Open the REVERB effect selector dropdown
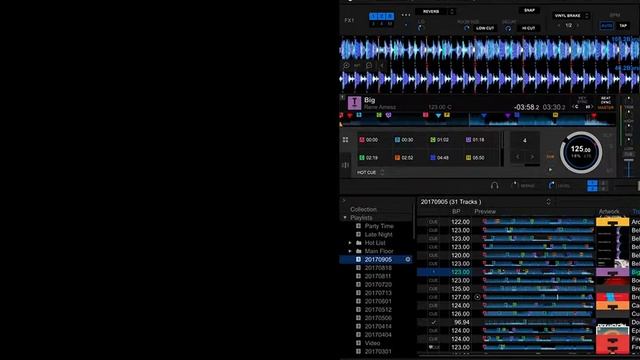The width and height of the screenshot is (640, 360). 451,11
